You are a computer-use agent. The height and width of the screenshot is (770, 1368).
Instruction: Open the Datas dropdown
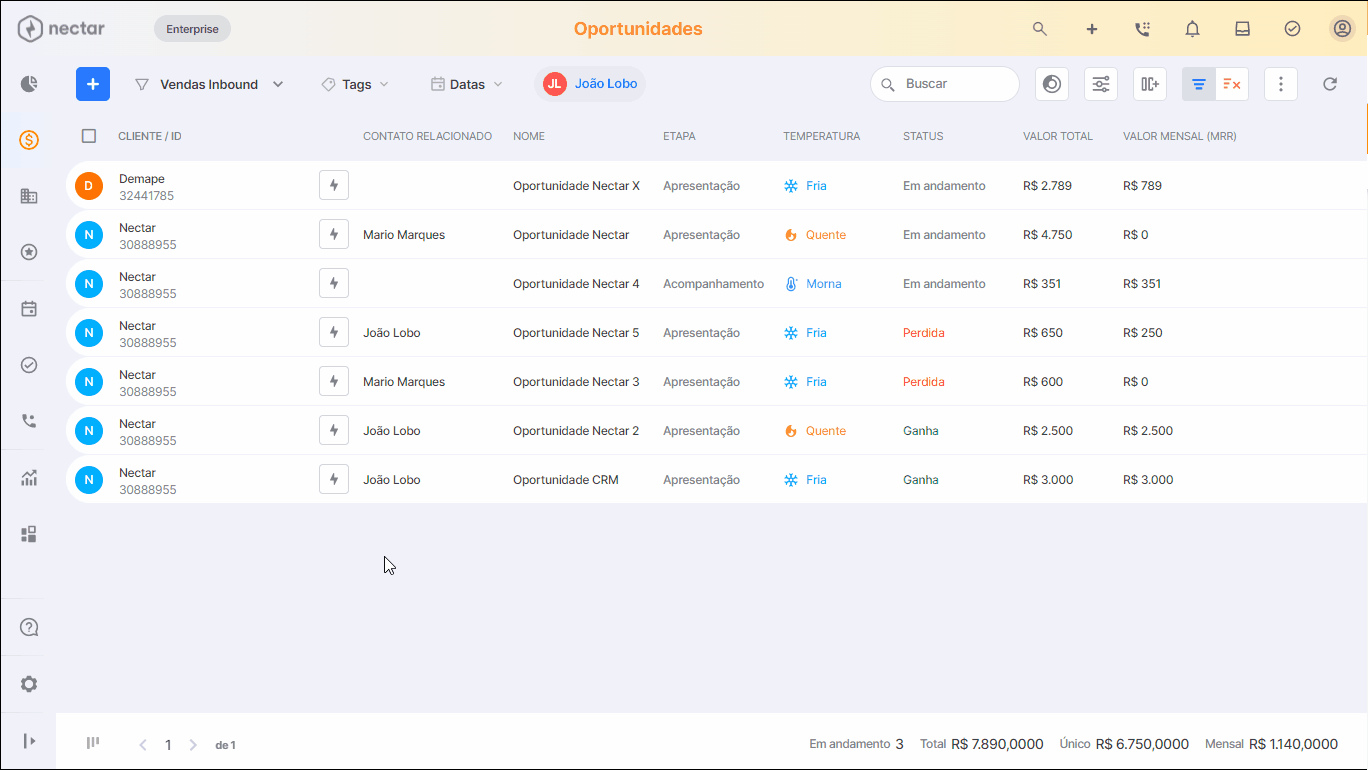click(x=467, y=84)
